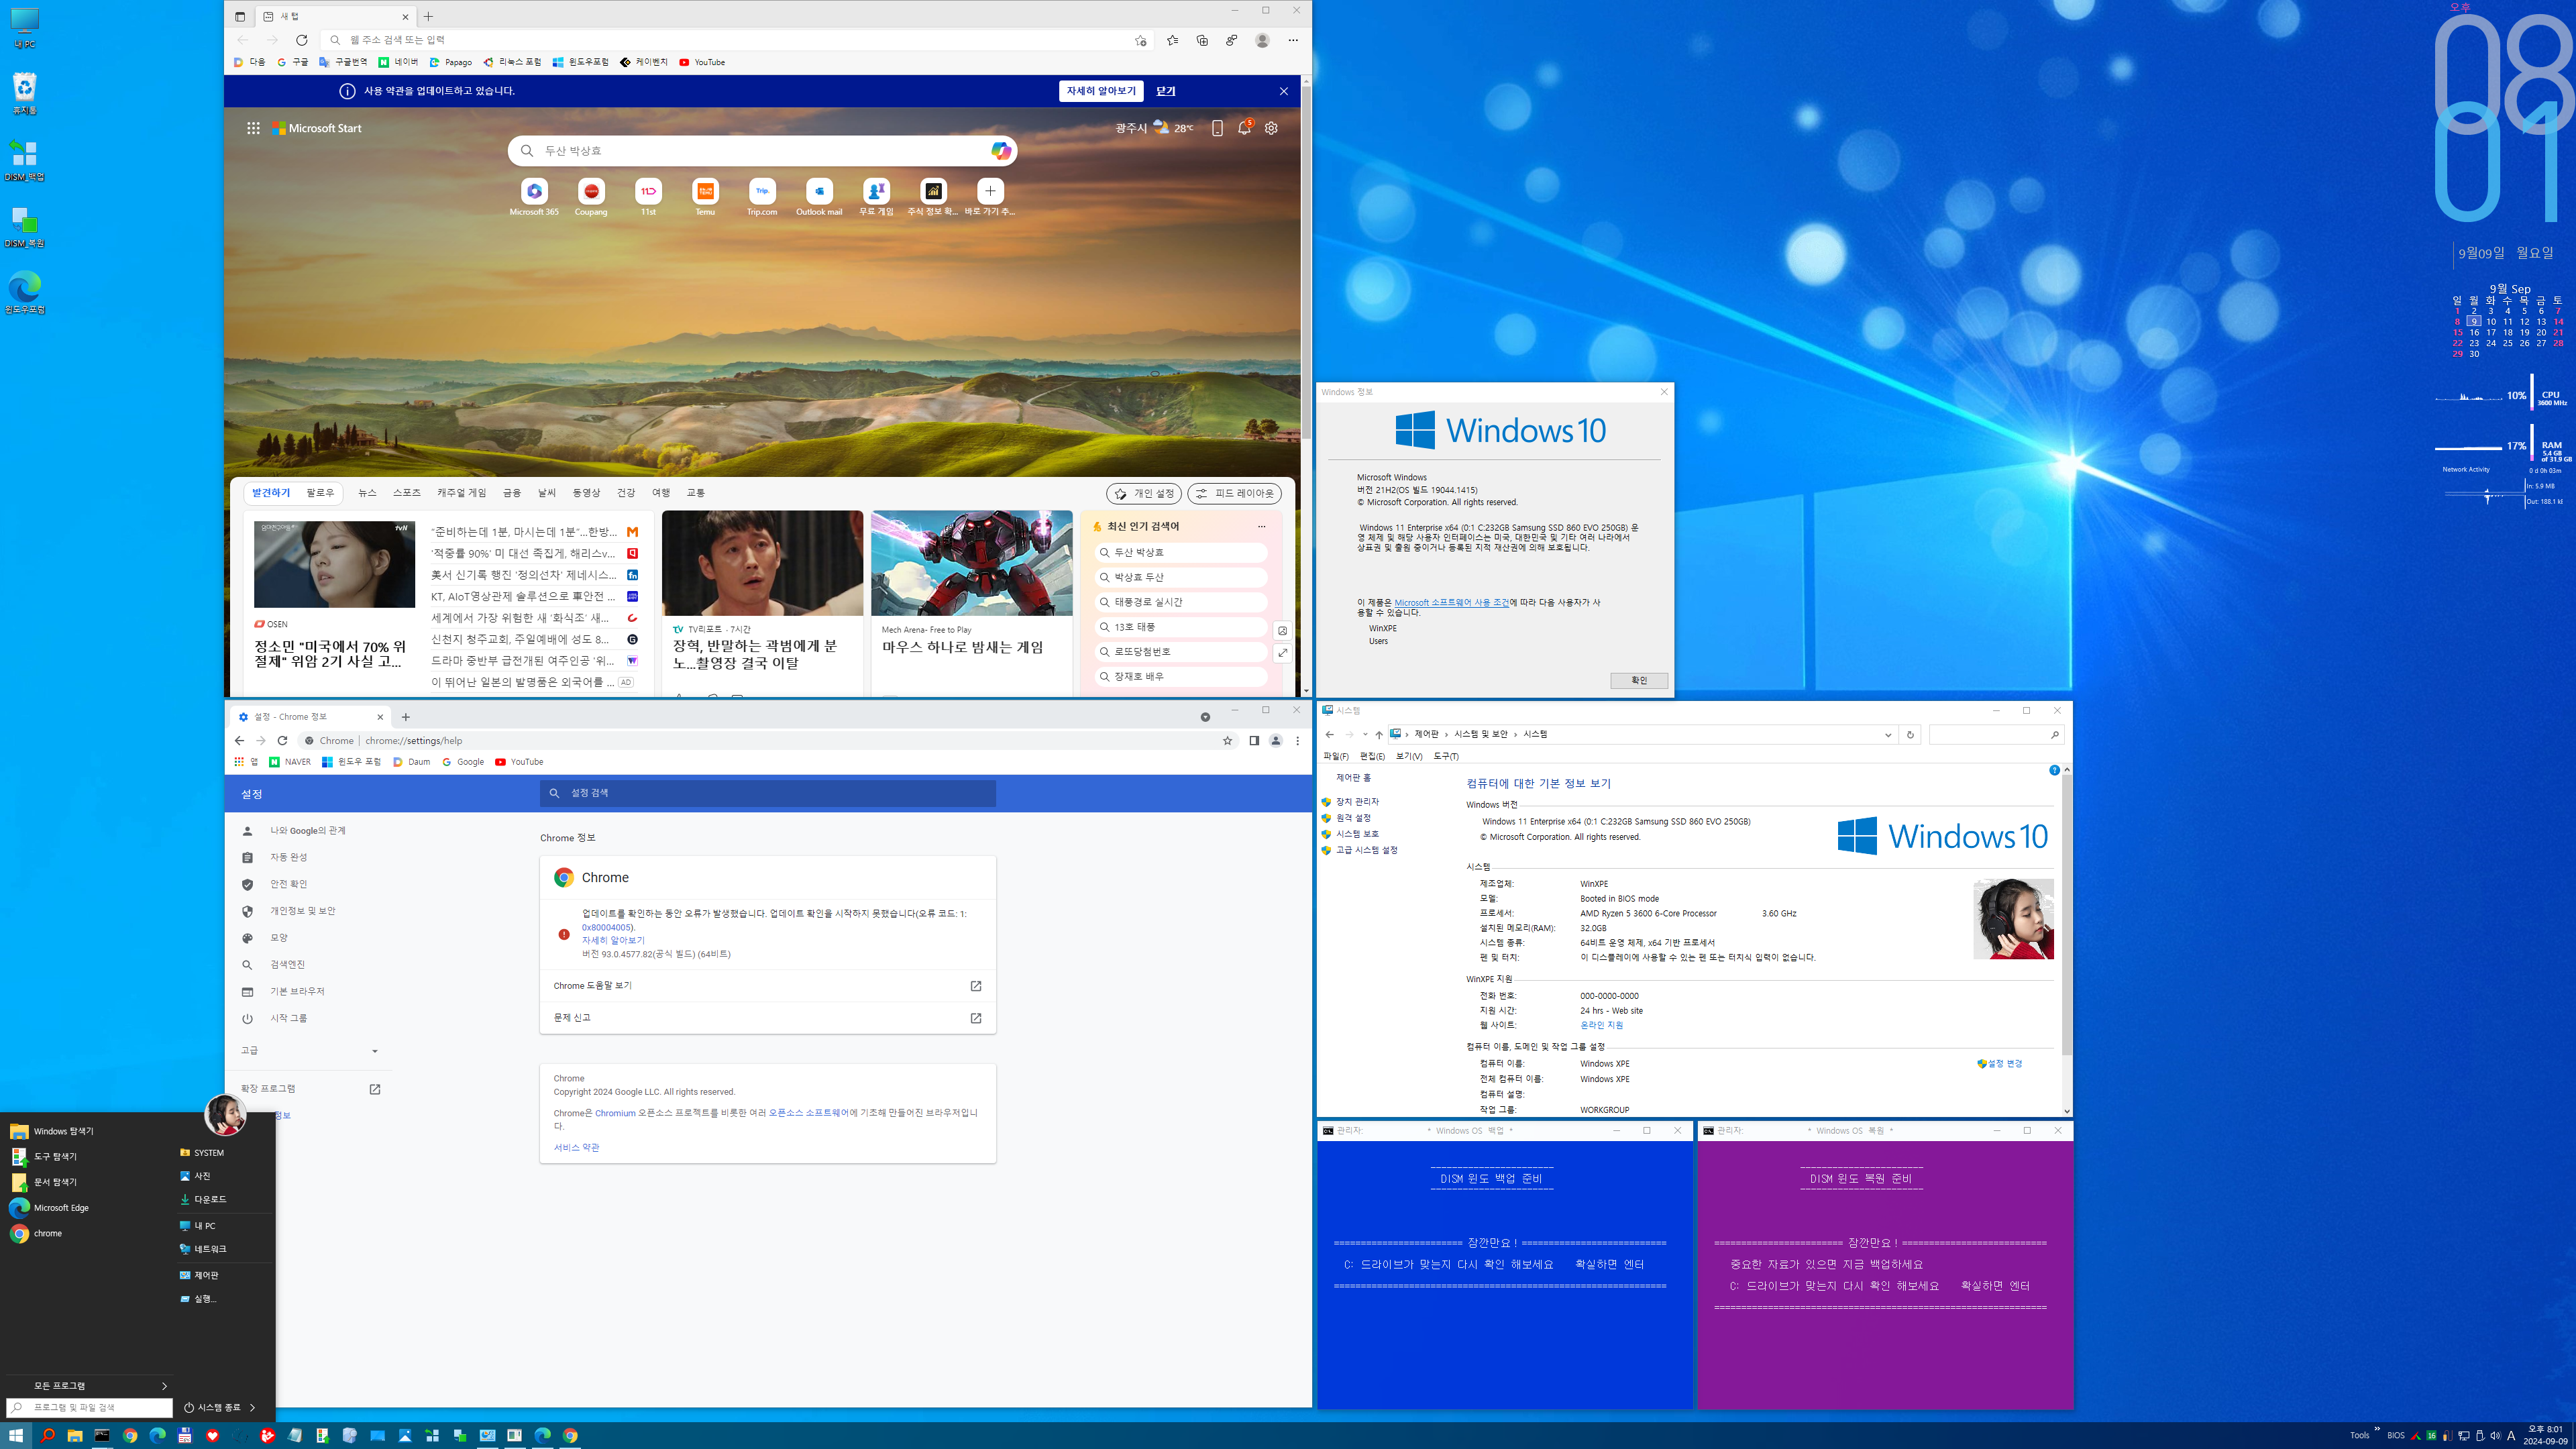Click the 개인 설정 button in the feed
Screen dimensions: 2576x1449
[x=1144, y=494]
